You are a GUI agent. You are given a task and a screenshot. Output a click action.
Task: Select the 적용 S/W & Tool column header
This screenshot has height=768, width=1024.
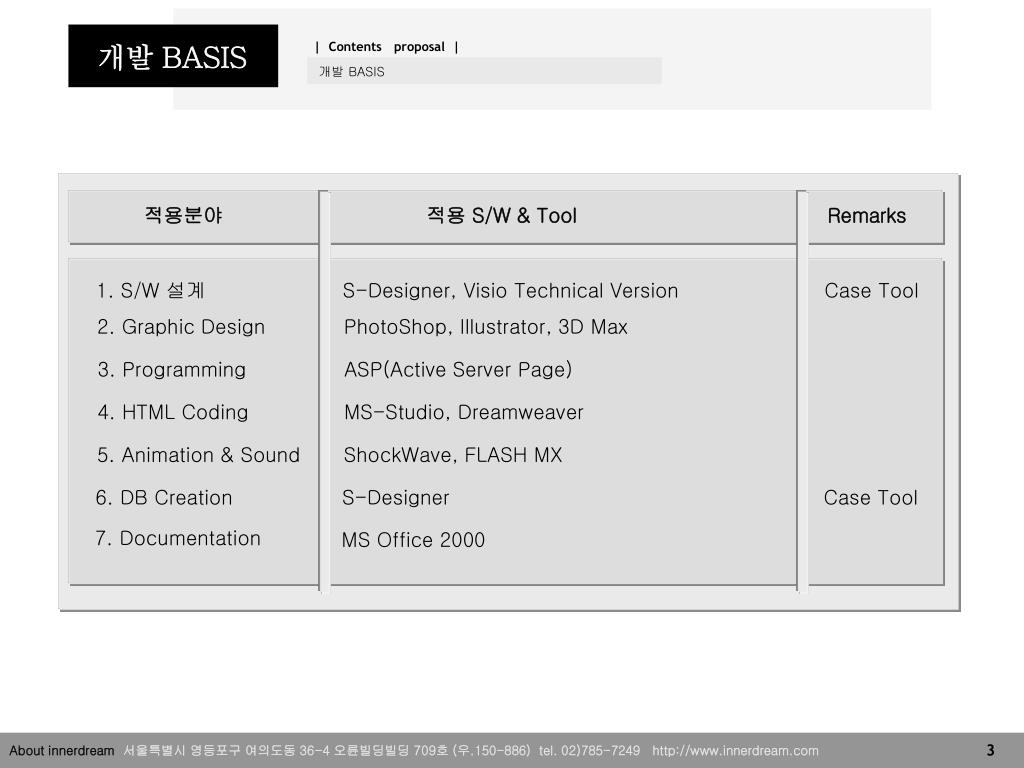(502, 216)
